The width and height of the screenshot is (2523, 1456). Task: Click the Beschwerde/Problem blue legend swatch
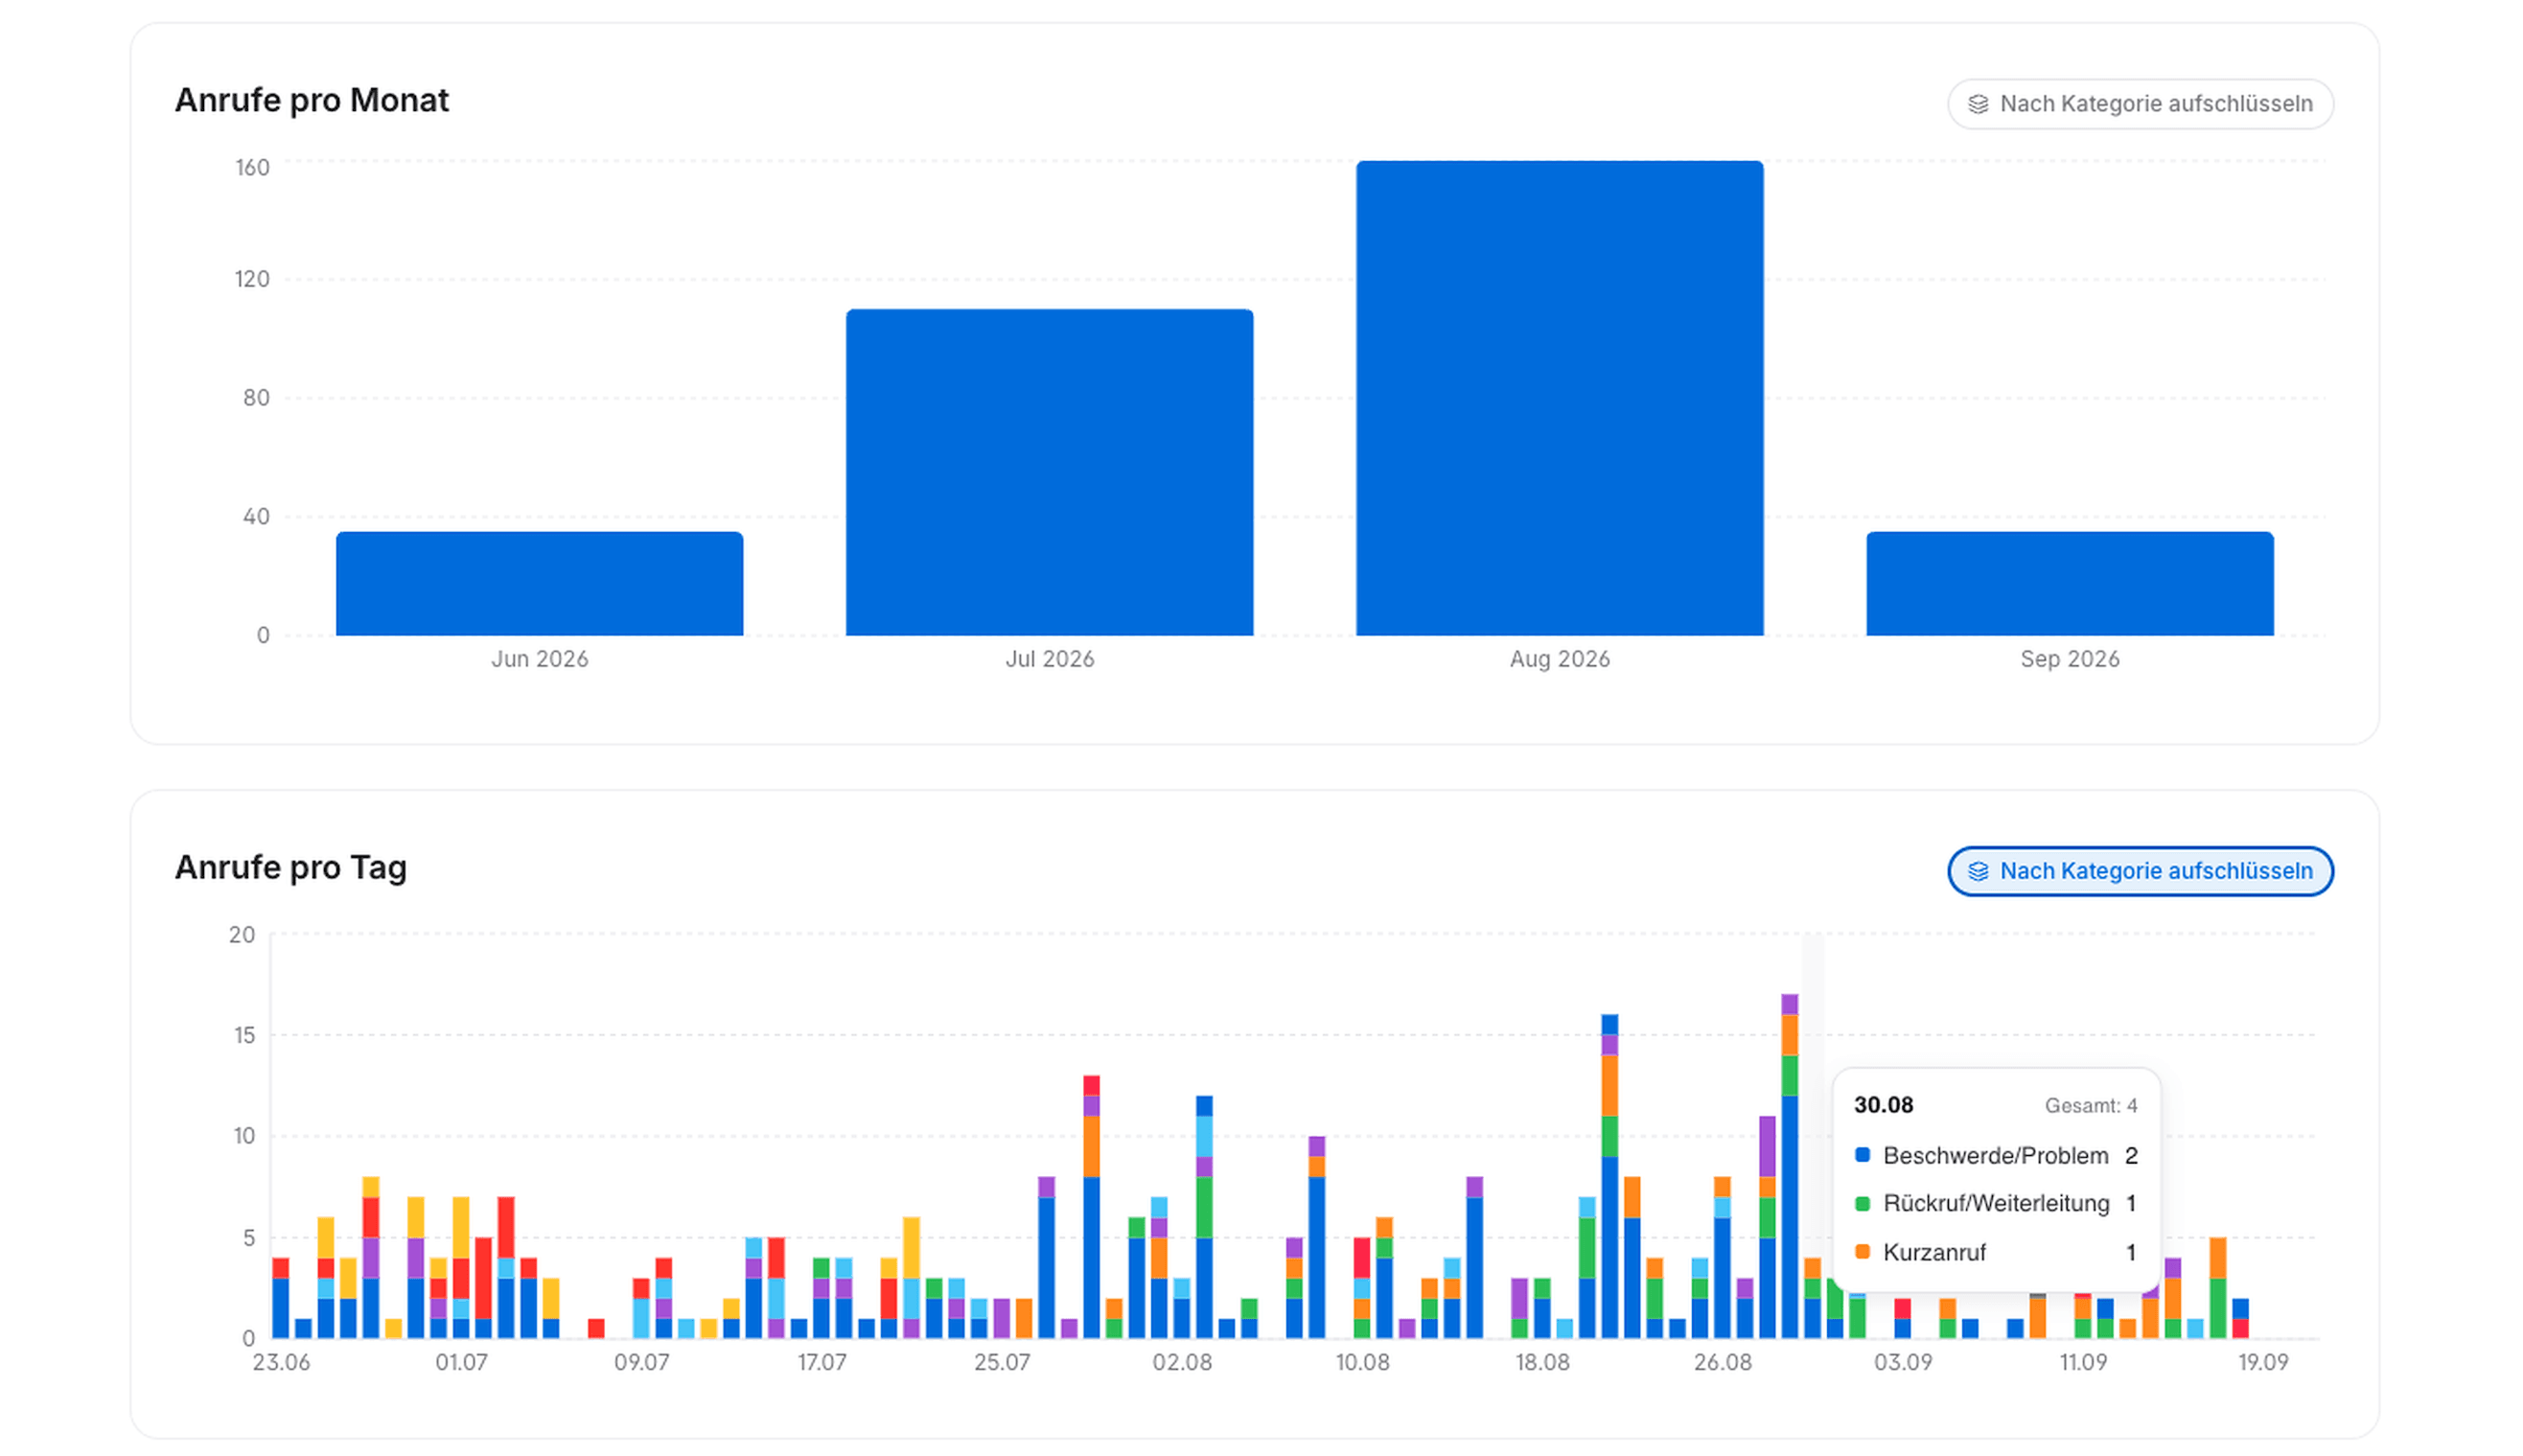[1861, 1154]
